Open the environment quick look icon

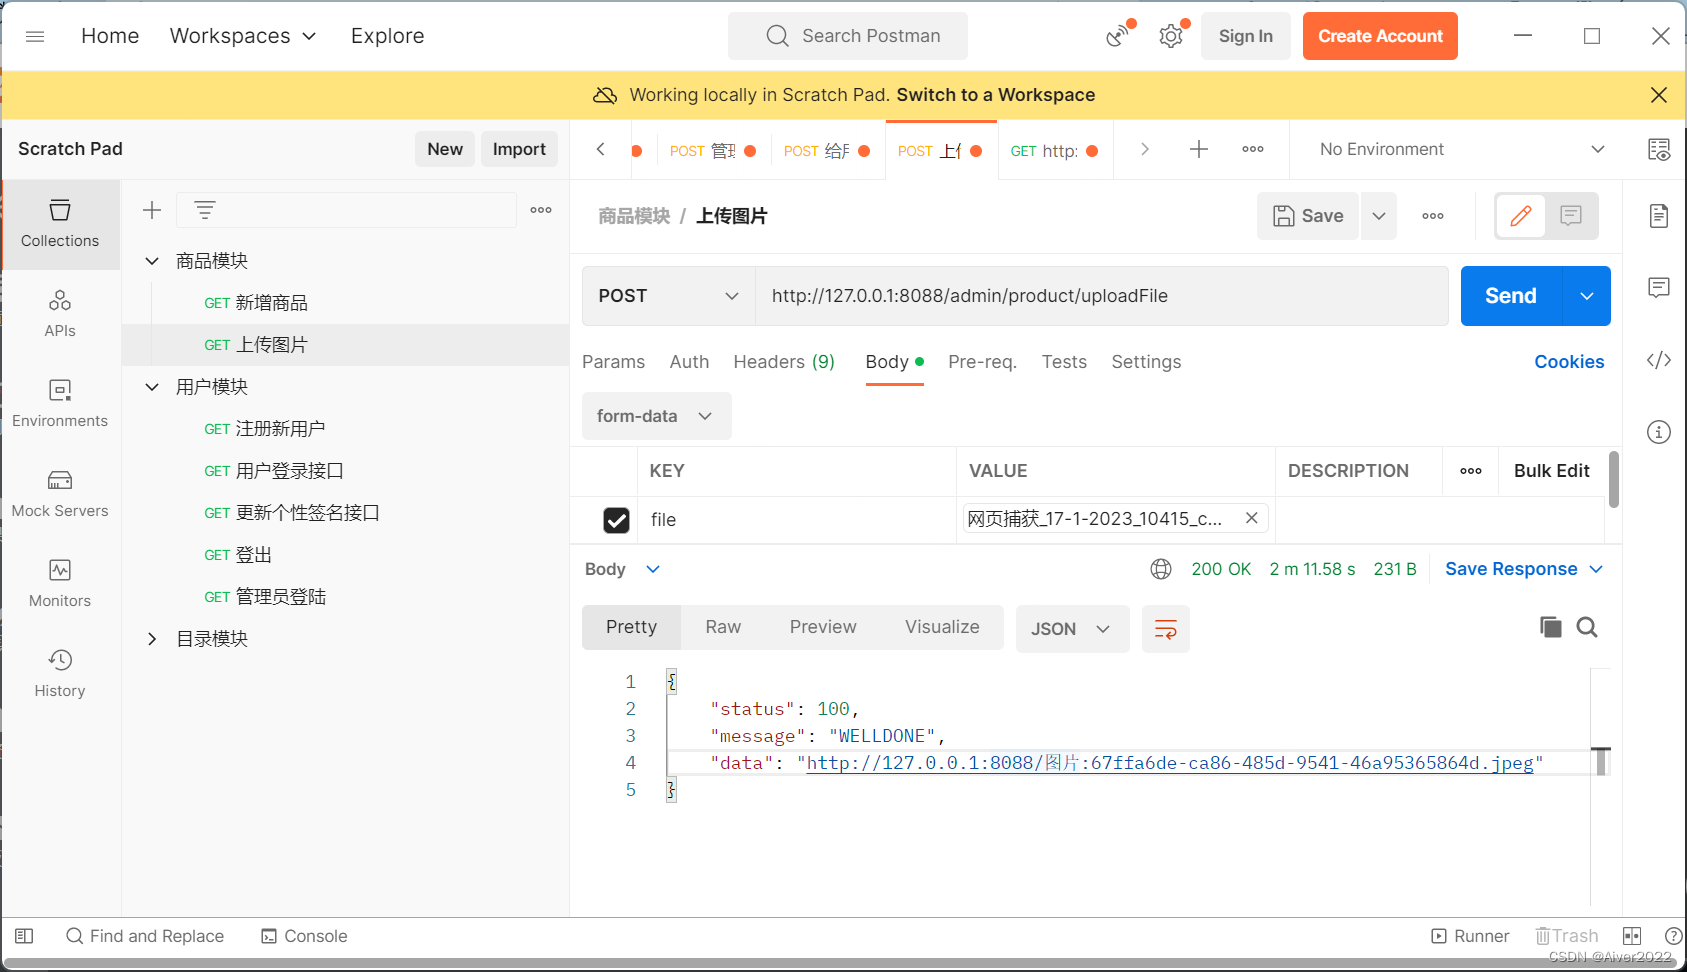1659,150
